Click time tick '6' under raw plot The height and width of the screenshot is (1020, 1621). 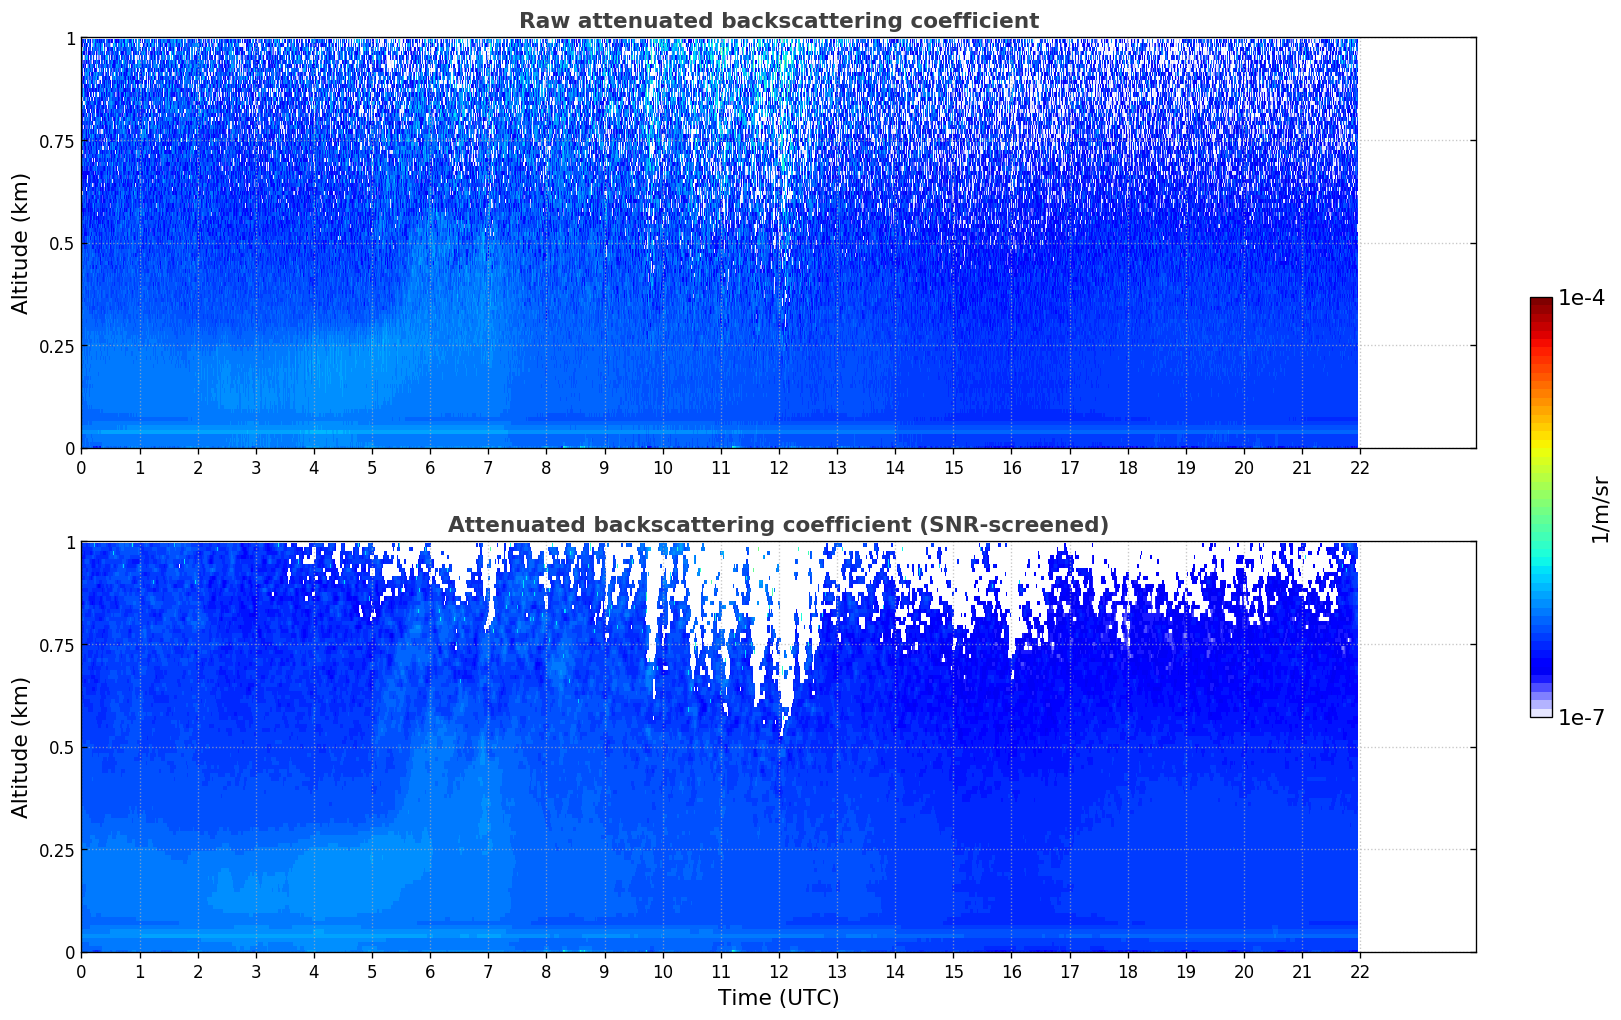click(x=430, y=467)
